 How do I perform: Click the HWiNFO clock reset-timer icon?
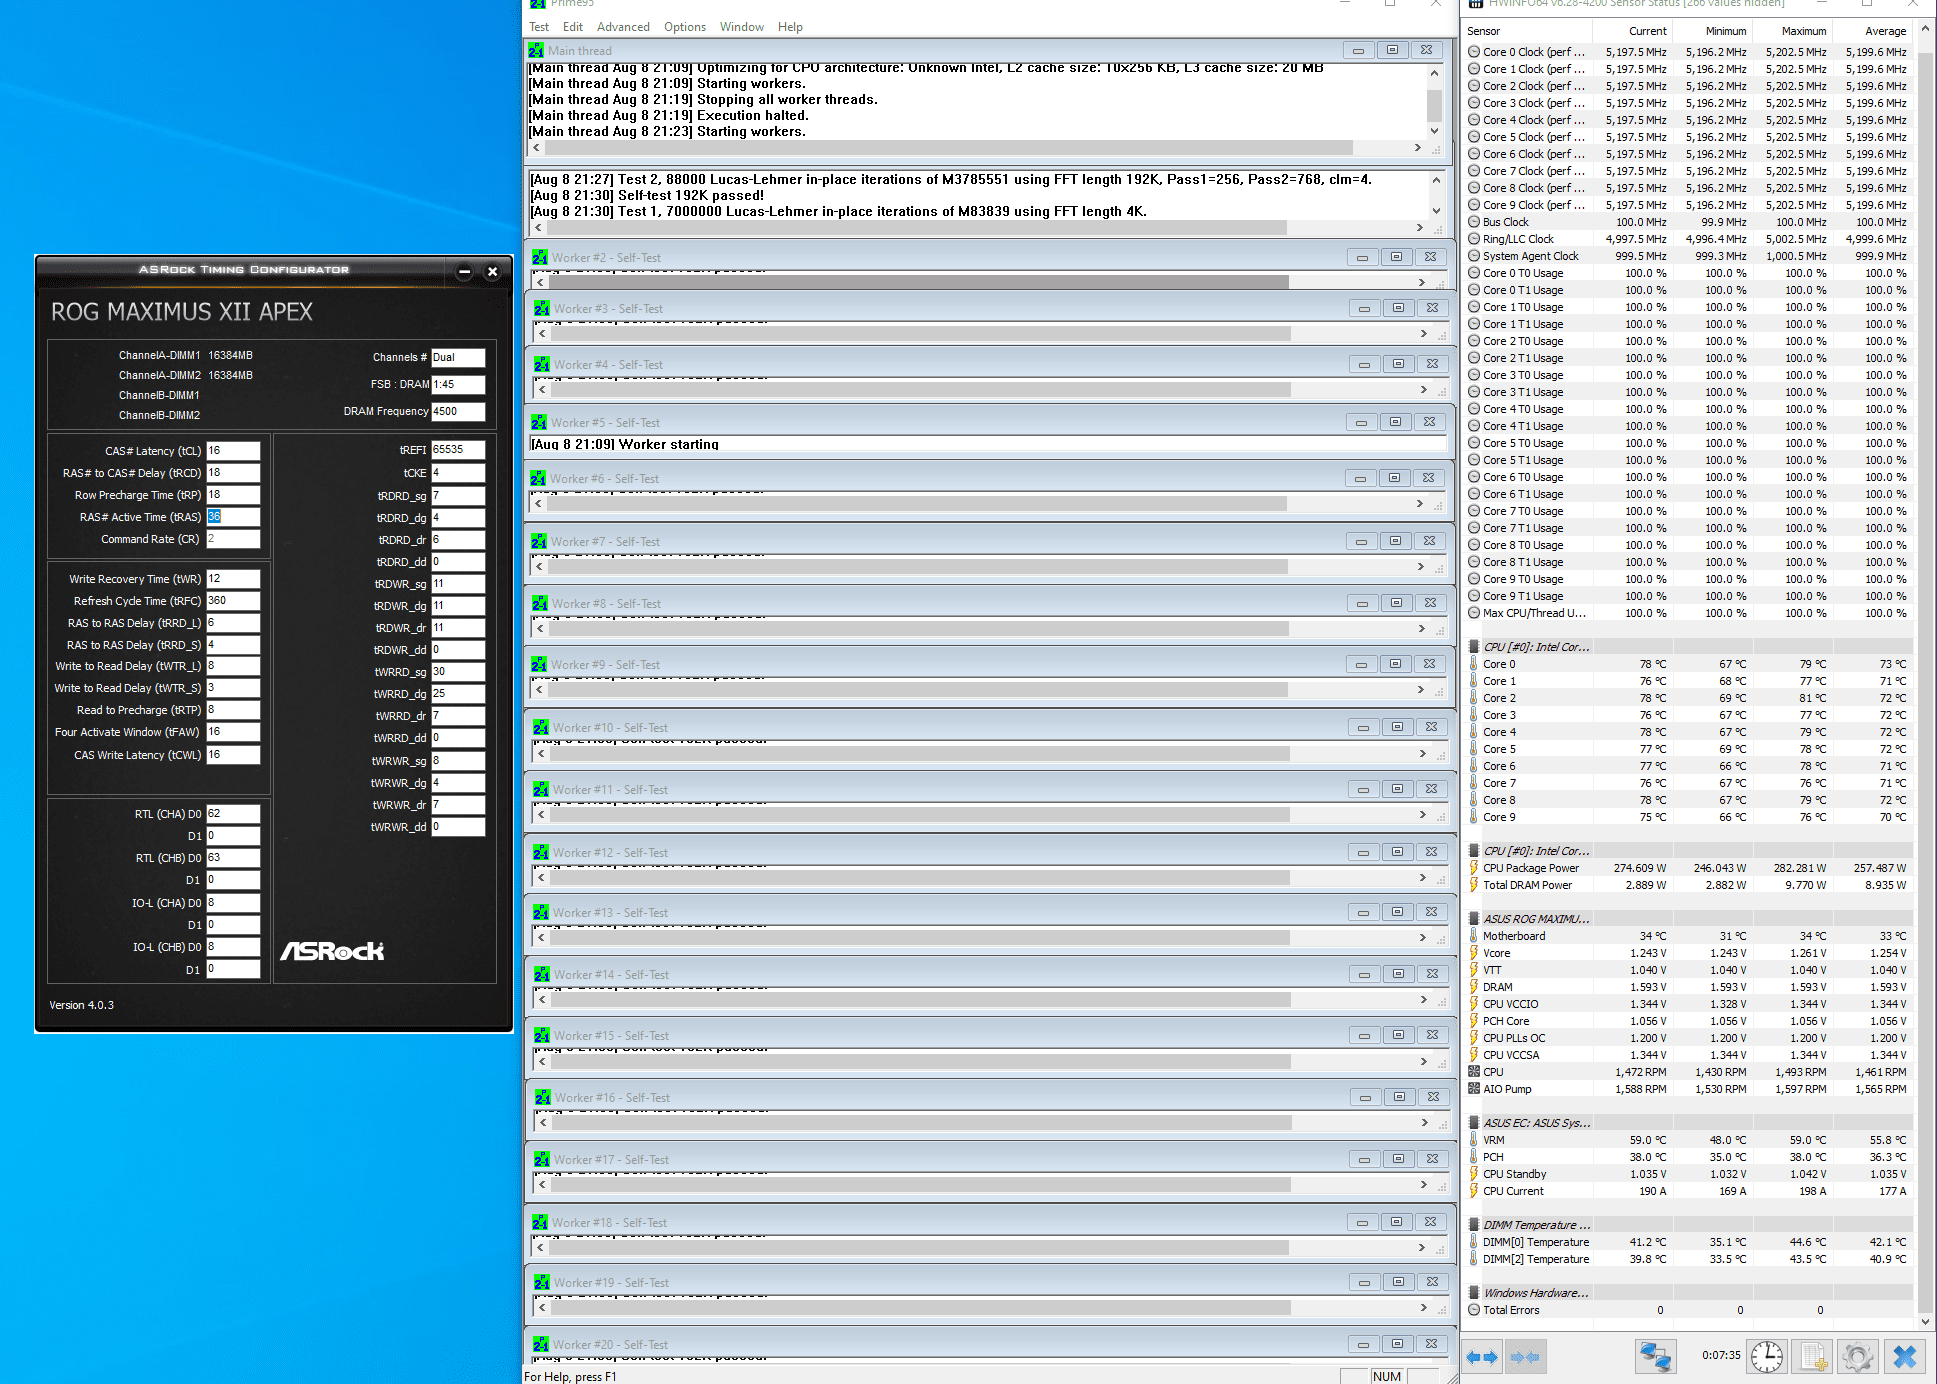coord(1767,1357)
